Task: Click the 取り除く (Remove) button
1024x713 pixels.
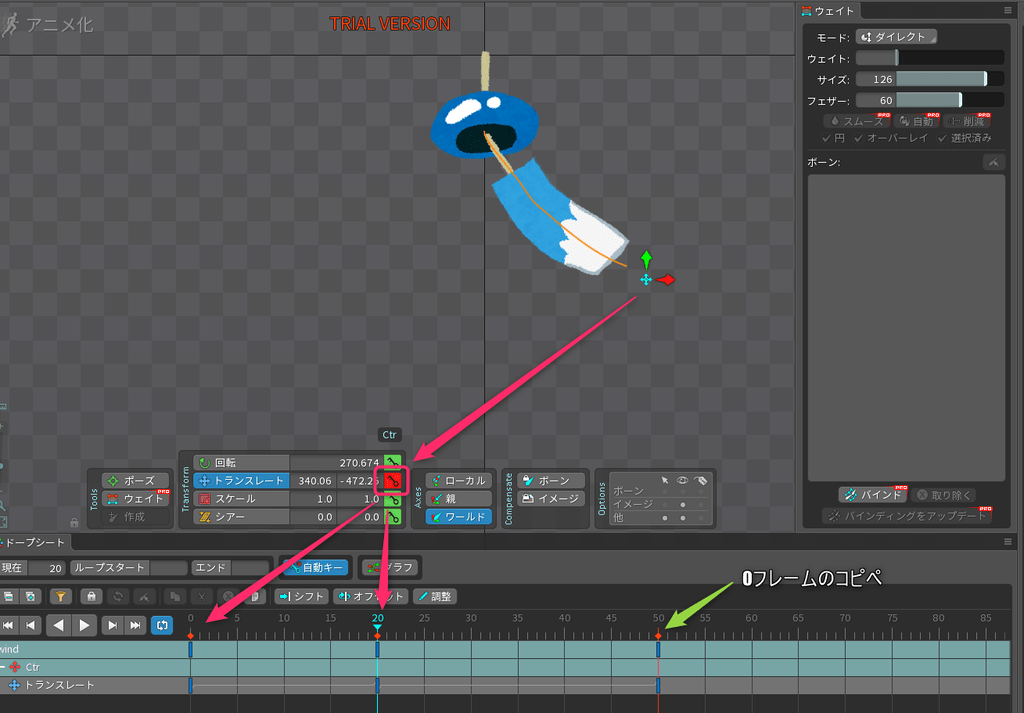Action: 944,495
